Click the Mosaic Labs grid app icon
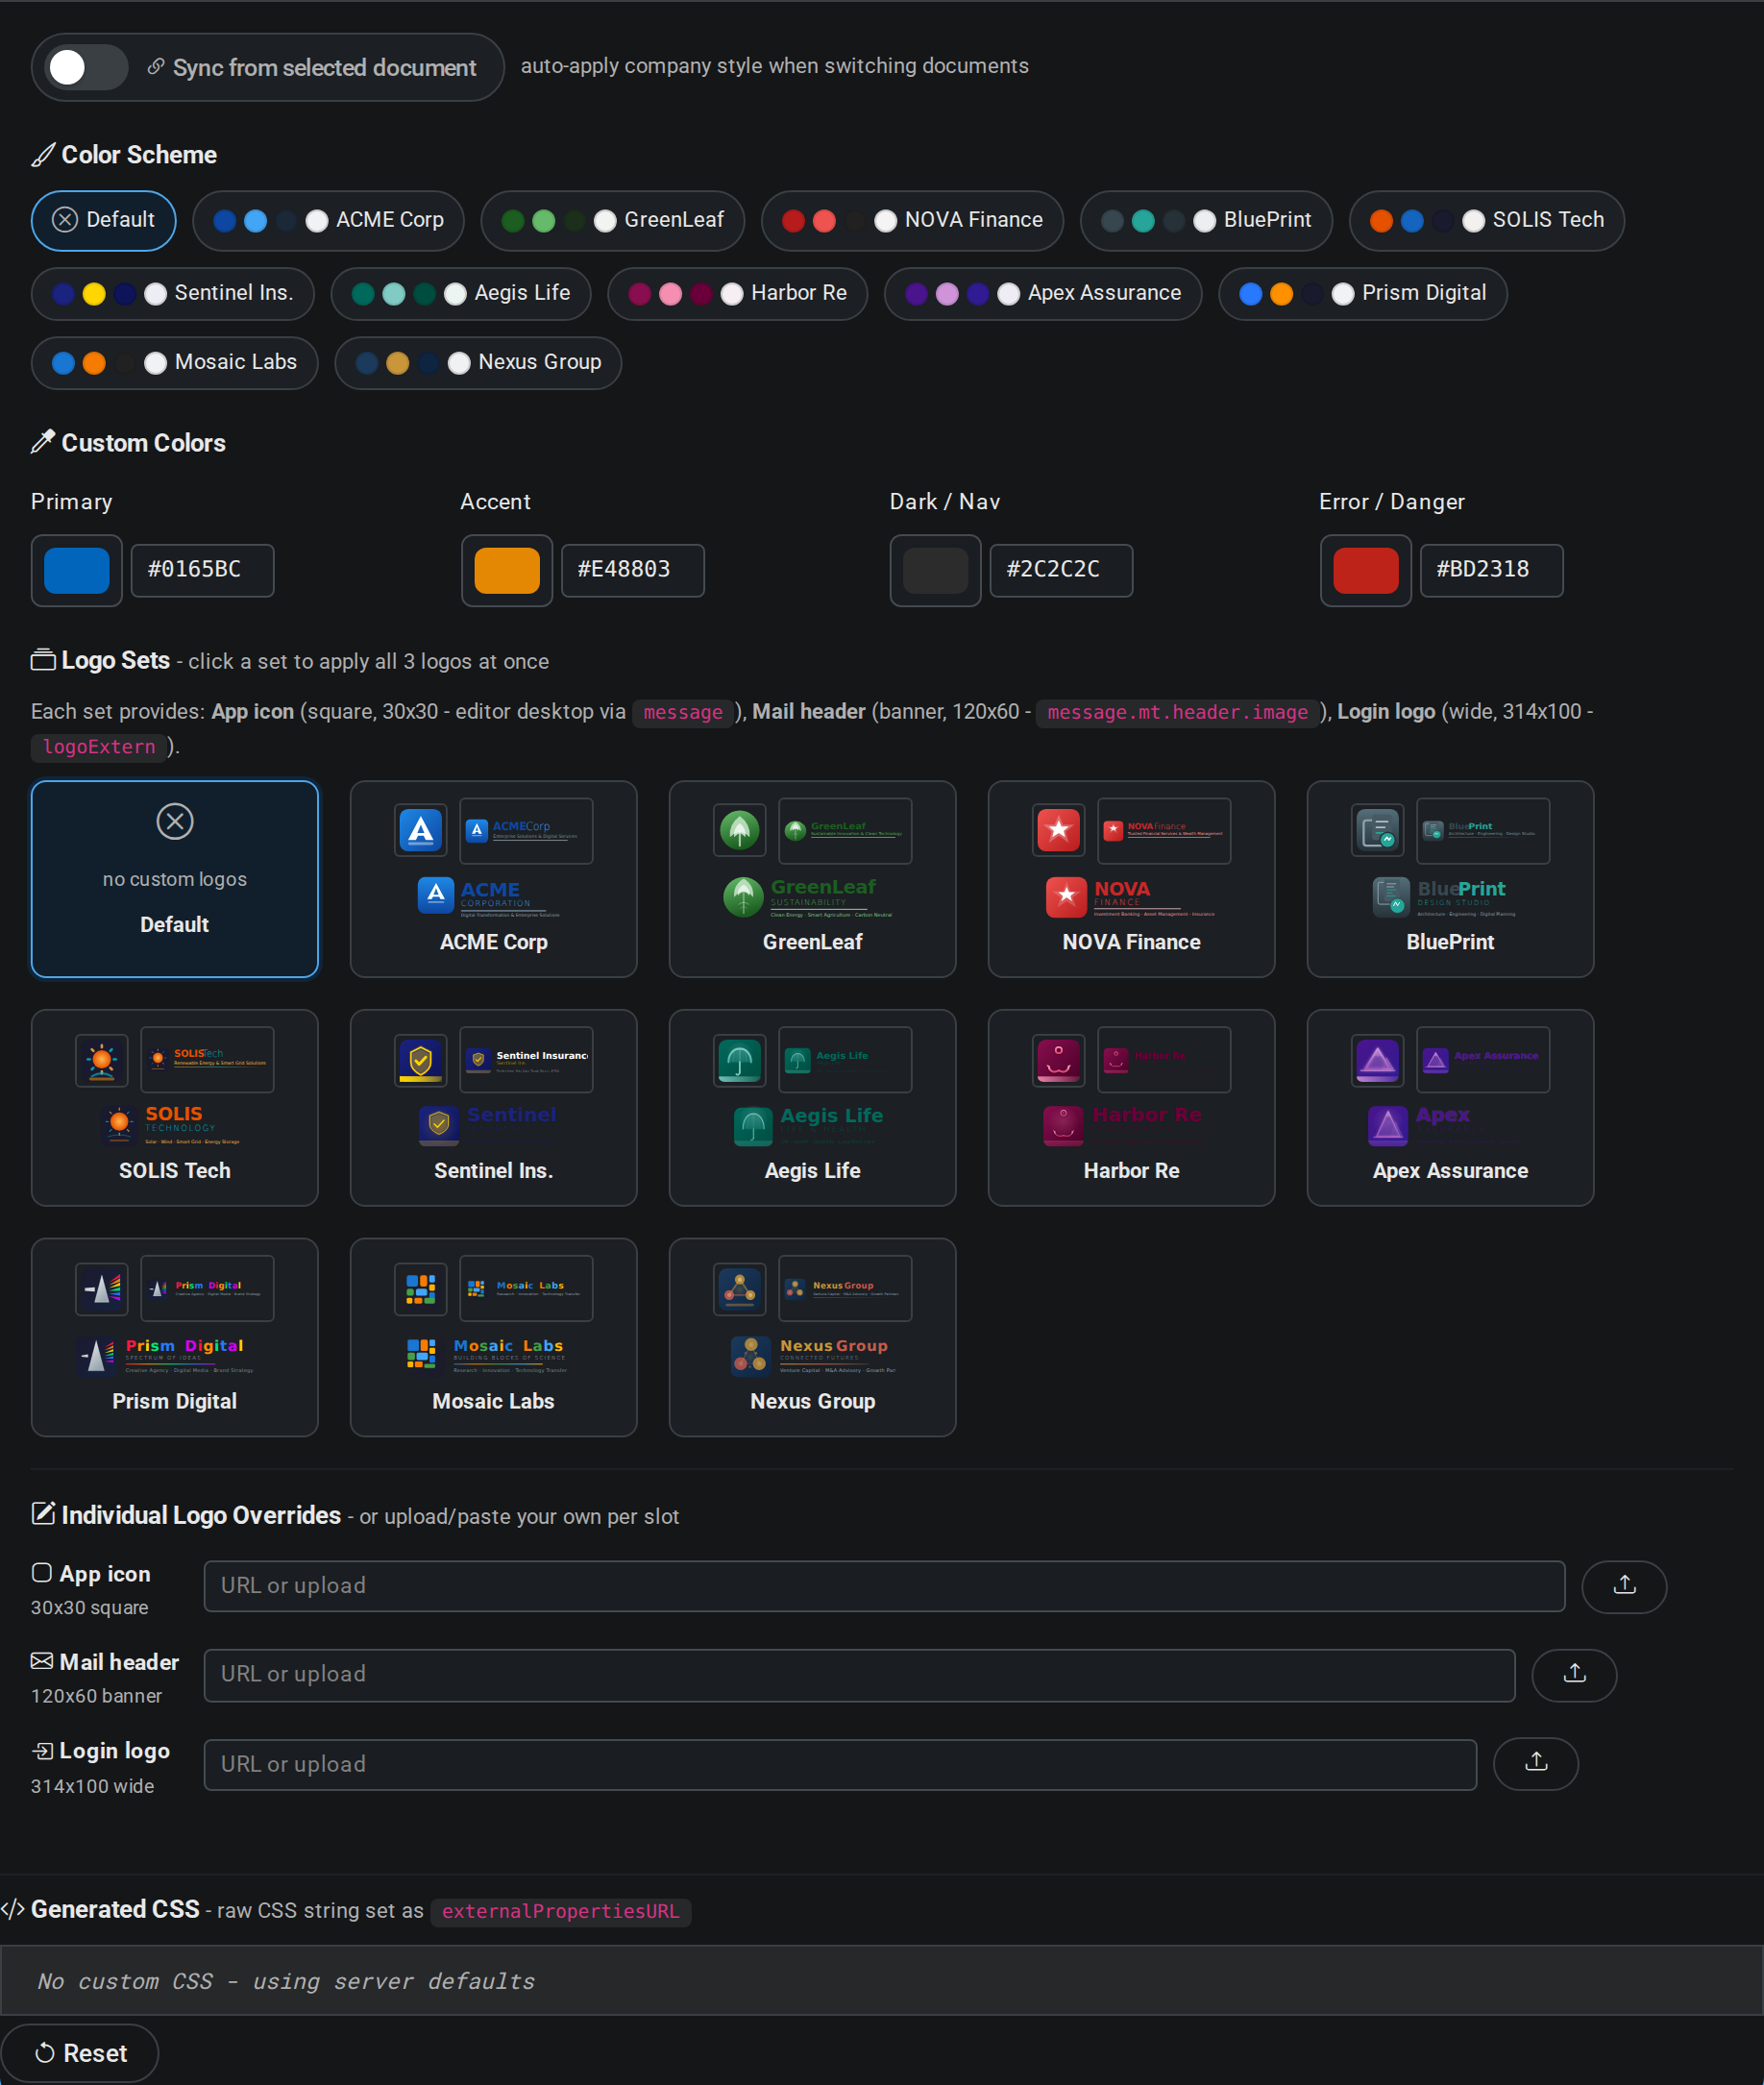Image resolution: width=1764 pixels, height=2085 pixels. click(x=421, y=1288)
